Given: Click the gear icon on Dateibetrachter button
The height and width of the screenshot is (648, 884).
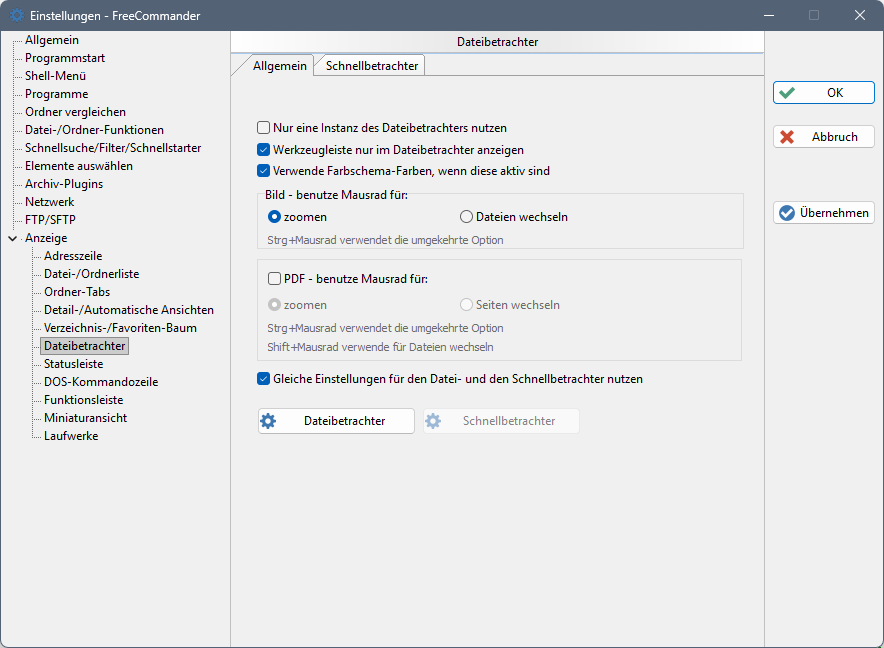Looking at the screenshot, I should click(268, 421).
